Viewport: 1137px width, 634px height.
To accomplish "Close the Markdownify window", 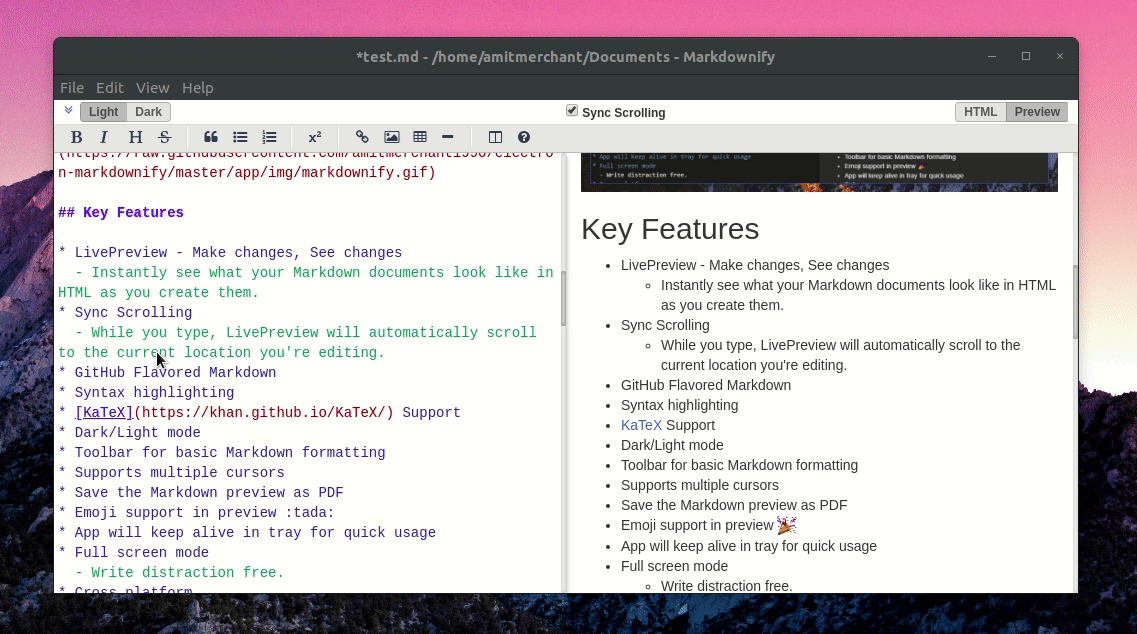I will [x=1059, y=57].
